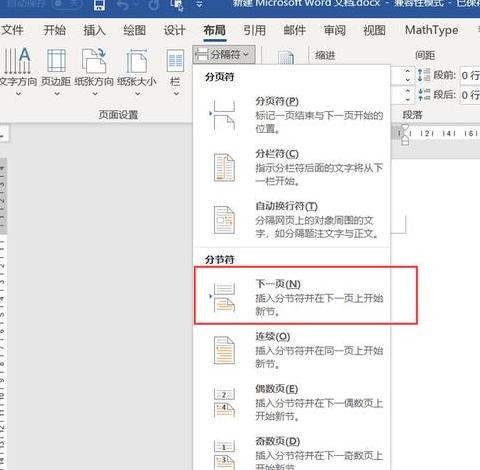Choose 连续(O) continuous section break
480x470 pixels.
(292, 350)
